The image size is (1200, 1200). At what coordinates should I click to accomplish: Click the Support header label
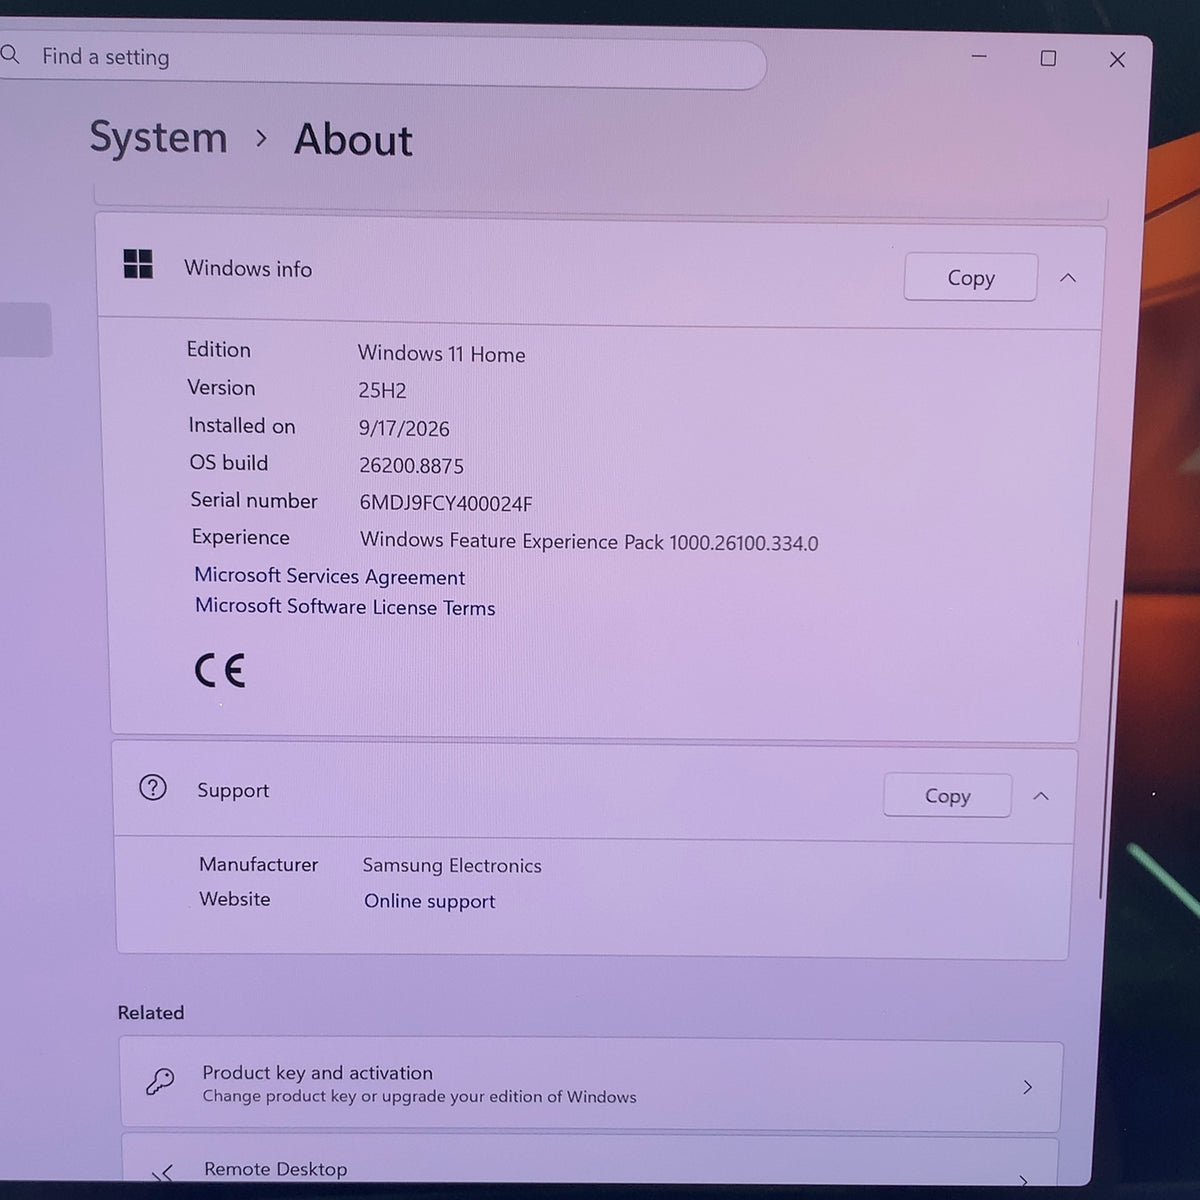click(x=233, y=790)
